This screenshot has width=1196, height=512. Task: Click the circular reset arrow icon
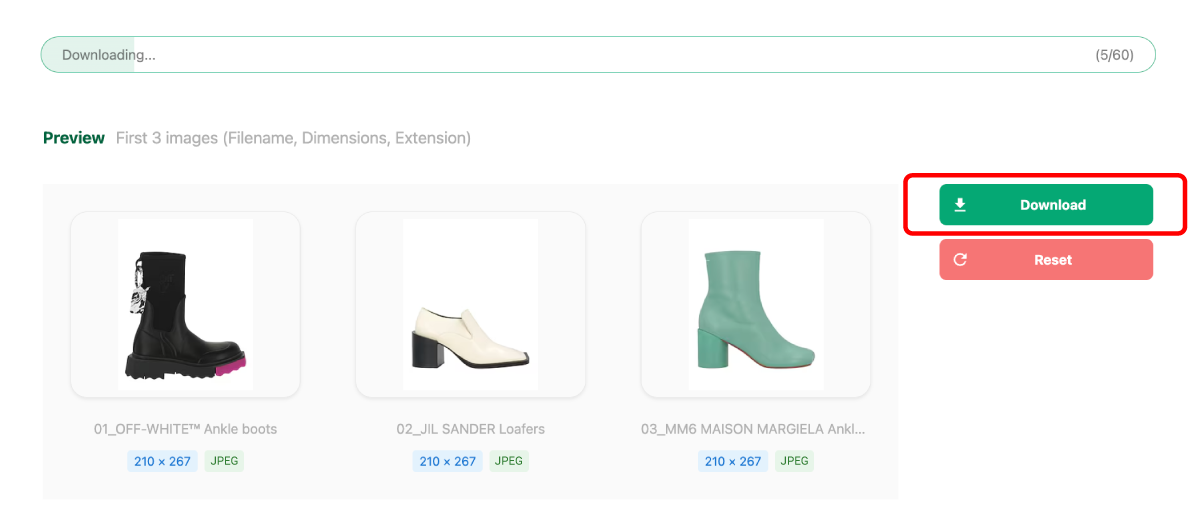(x=960, y=260)
